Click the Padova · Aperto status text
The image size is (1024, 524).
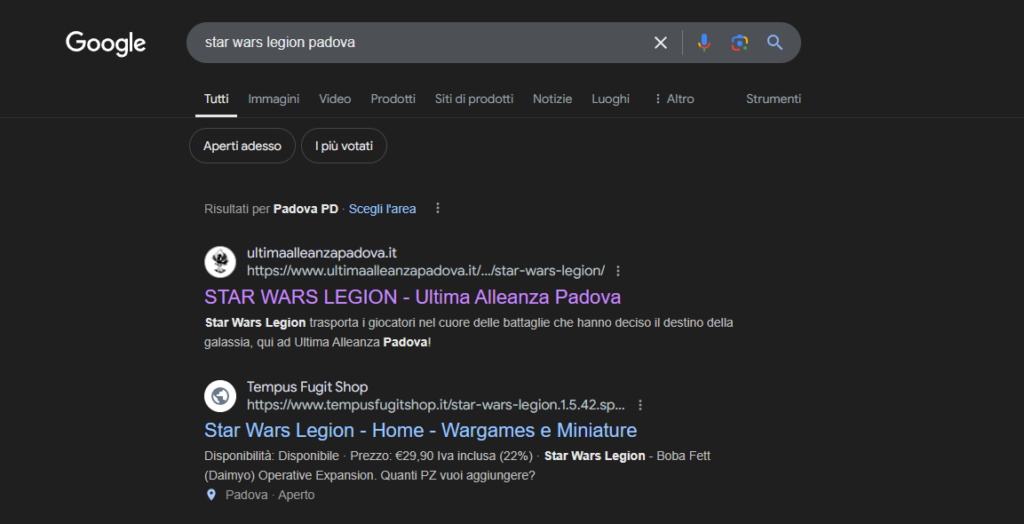(x=270, y=495)
